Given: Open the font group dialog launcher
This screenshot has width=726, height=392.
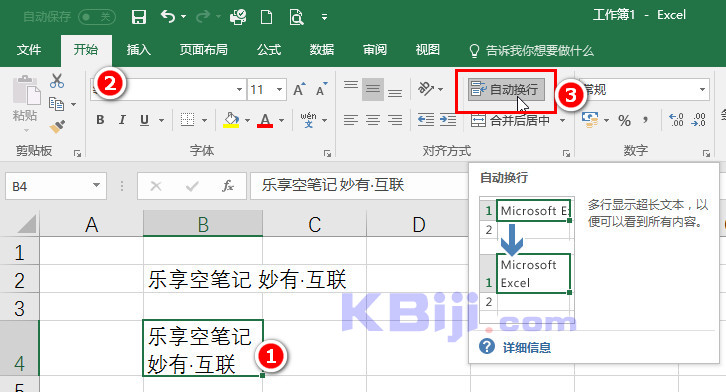Looking at the screenshot, I should tap(327, 153).
